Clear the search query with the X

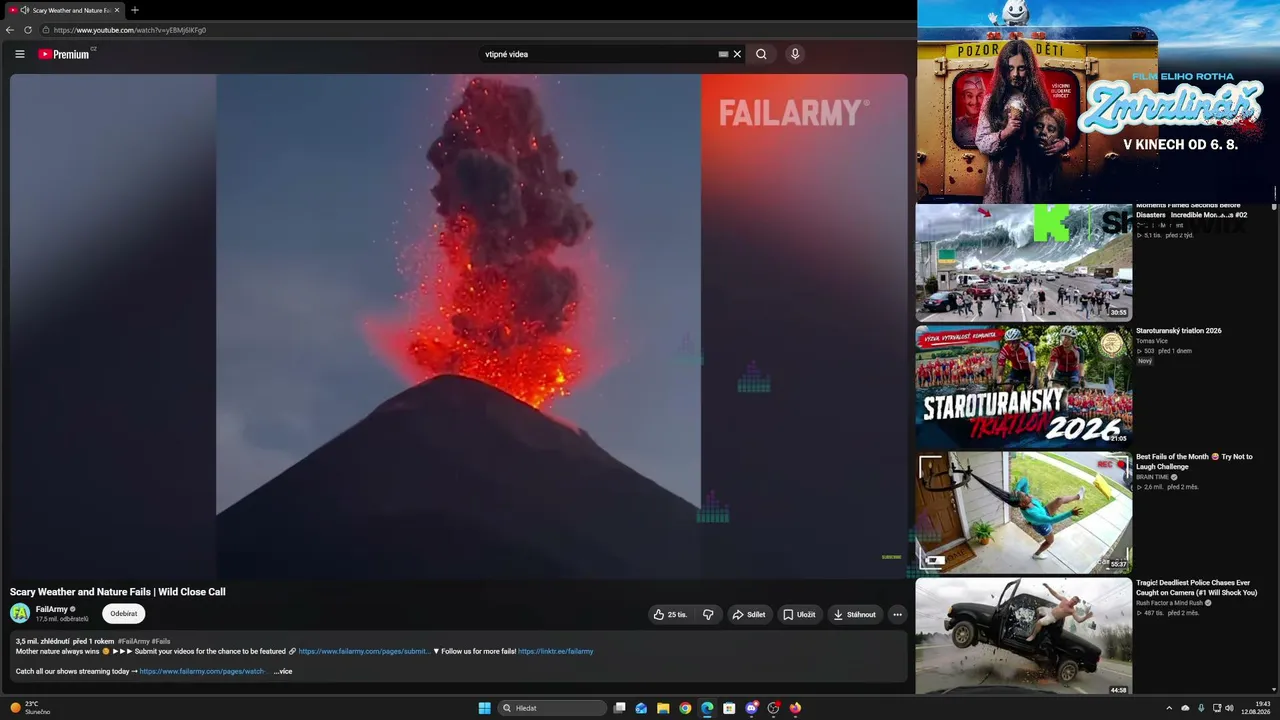738,54
